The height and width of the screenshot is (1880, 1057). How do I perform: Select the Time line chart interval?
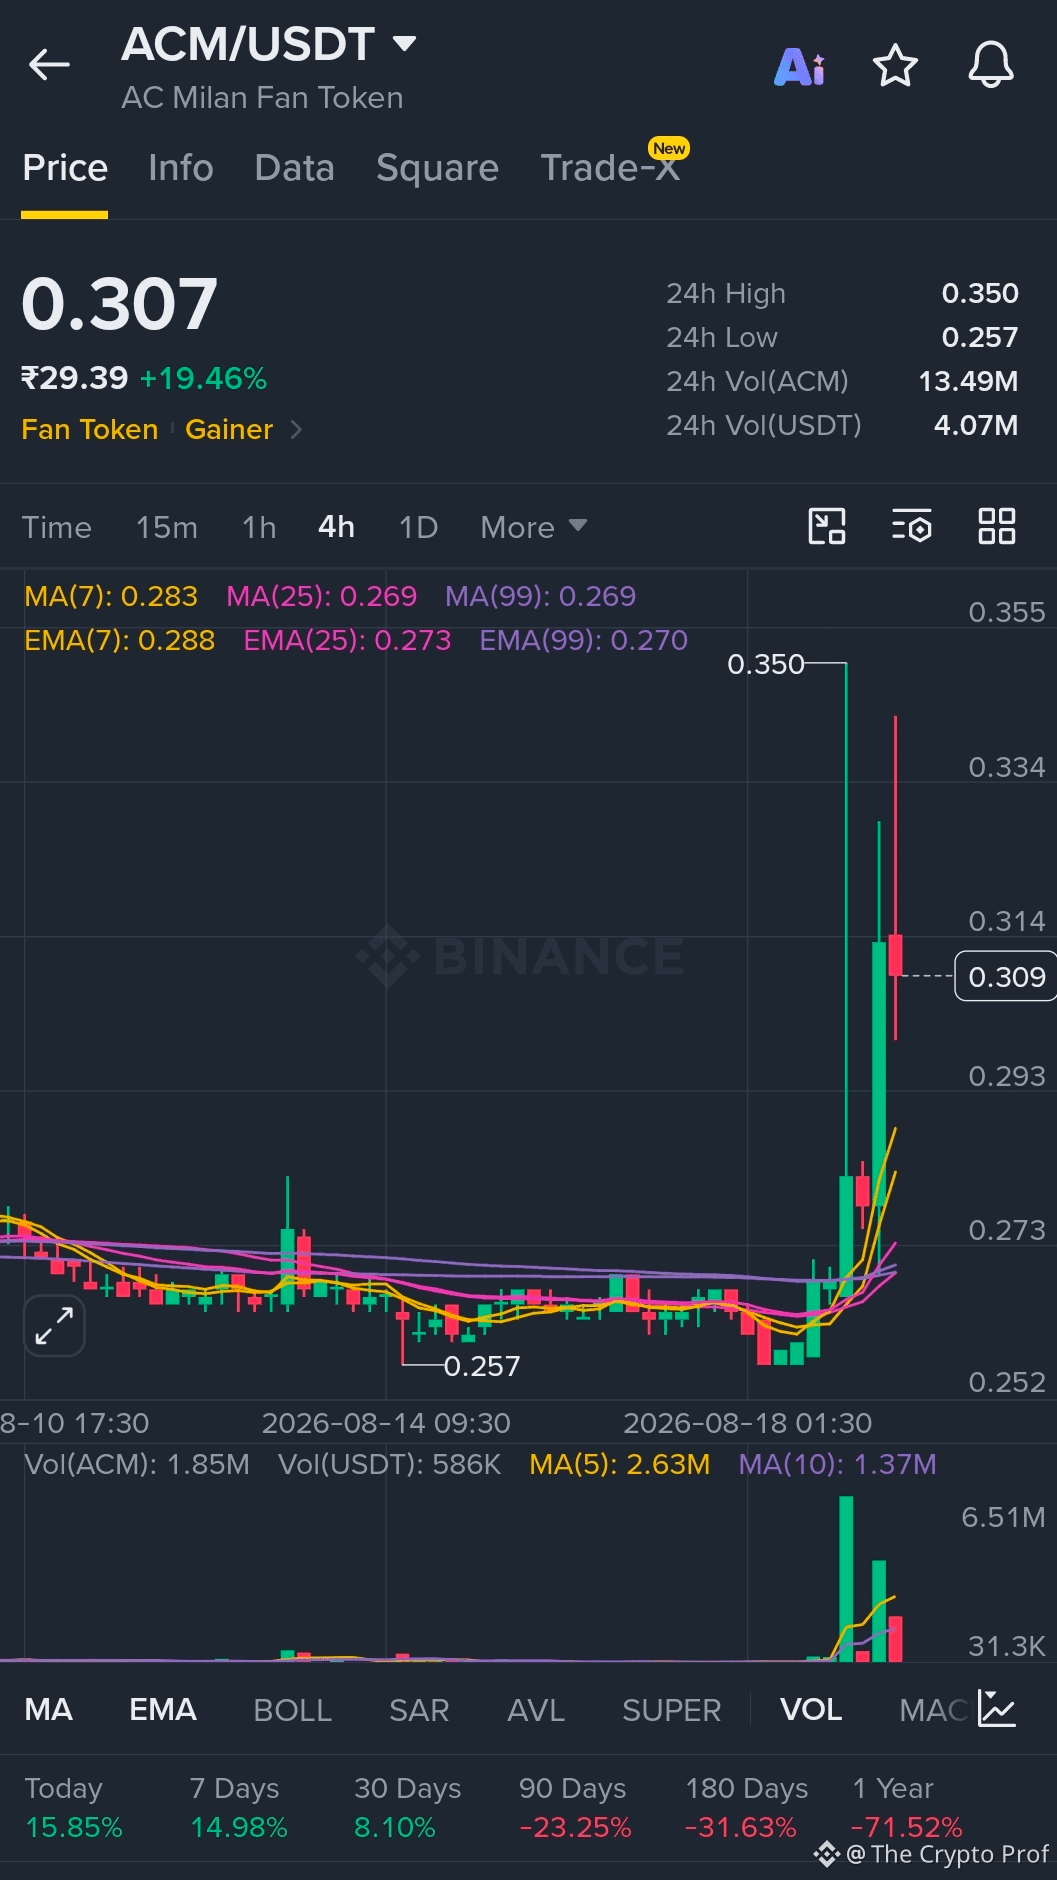tap(57, 527)
